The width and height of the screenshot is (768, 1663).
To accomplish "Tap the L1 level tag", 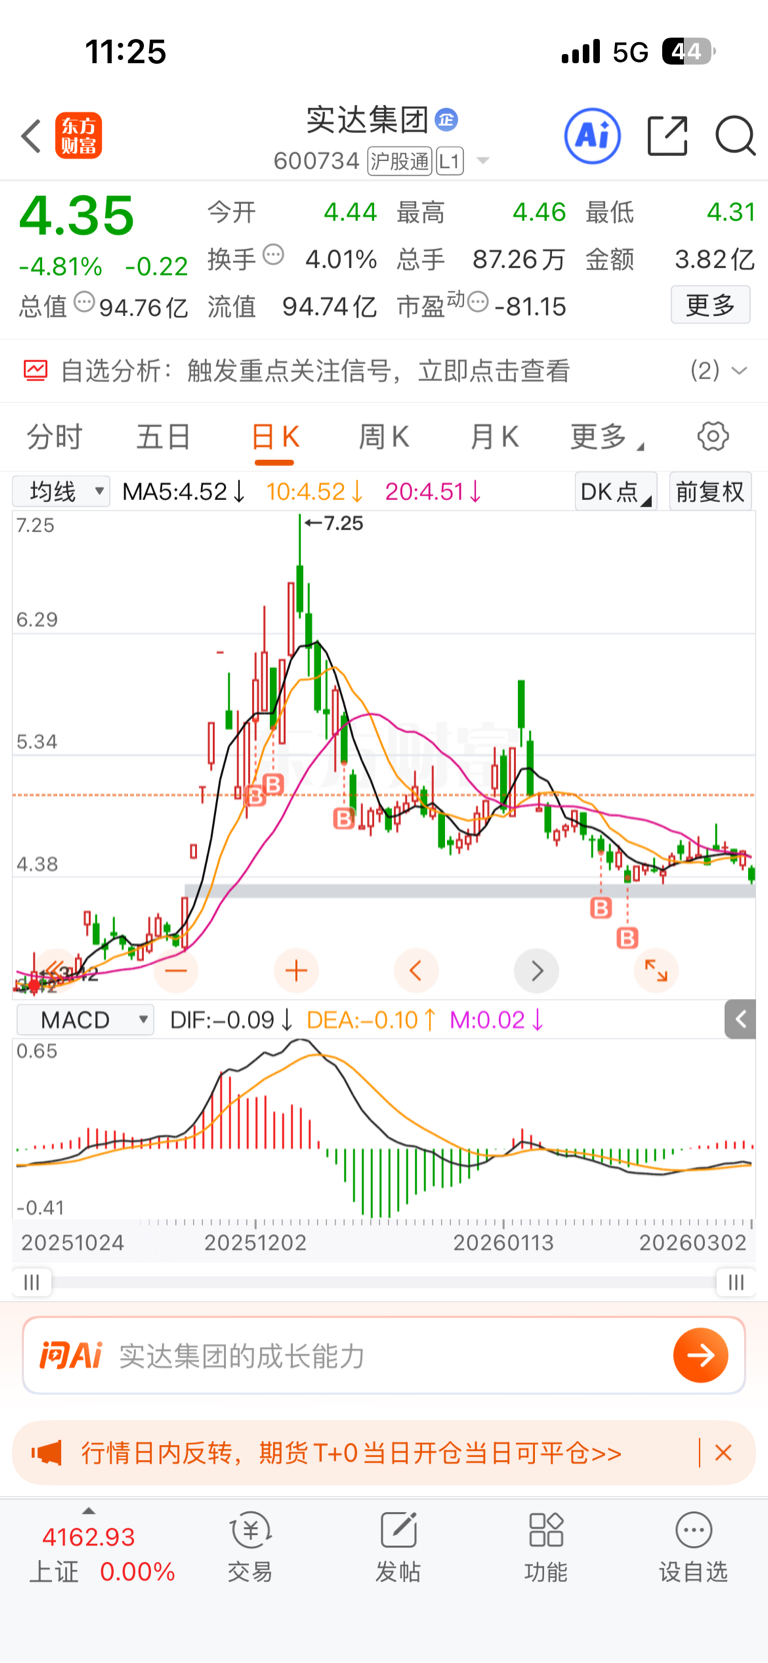I will pyautogui.click(x=450, y=161).
